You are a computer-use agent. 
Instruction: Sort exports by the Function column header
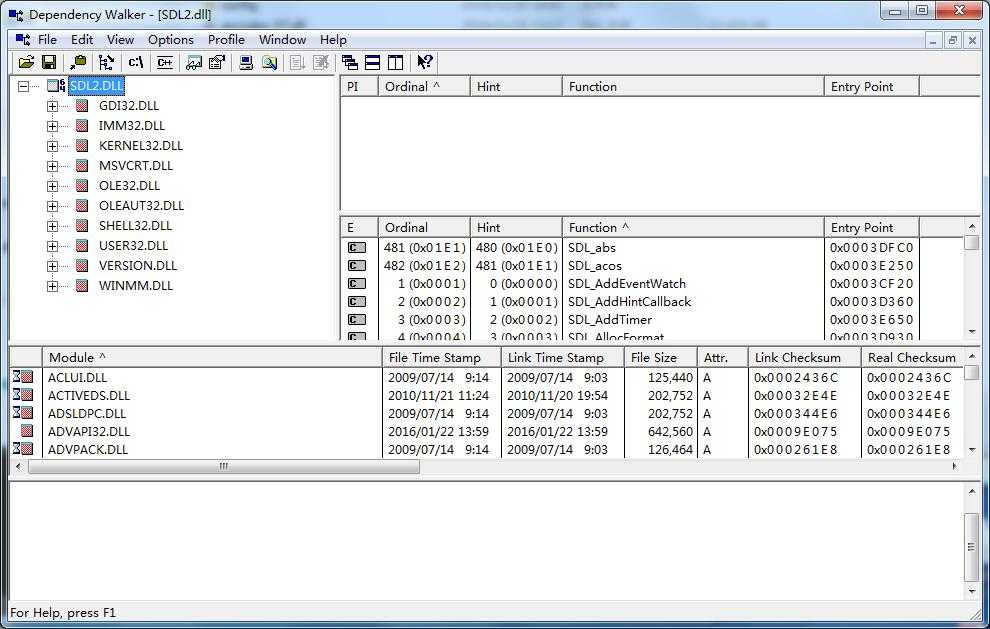point(693,227)
